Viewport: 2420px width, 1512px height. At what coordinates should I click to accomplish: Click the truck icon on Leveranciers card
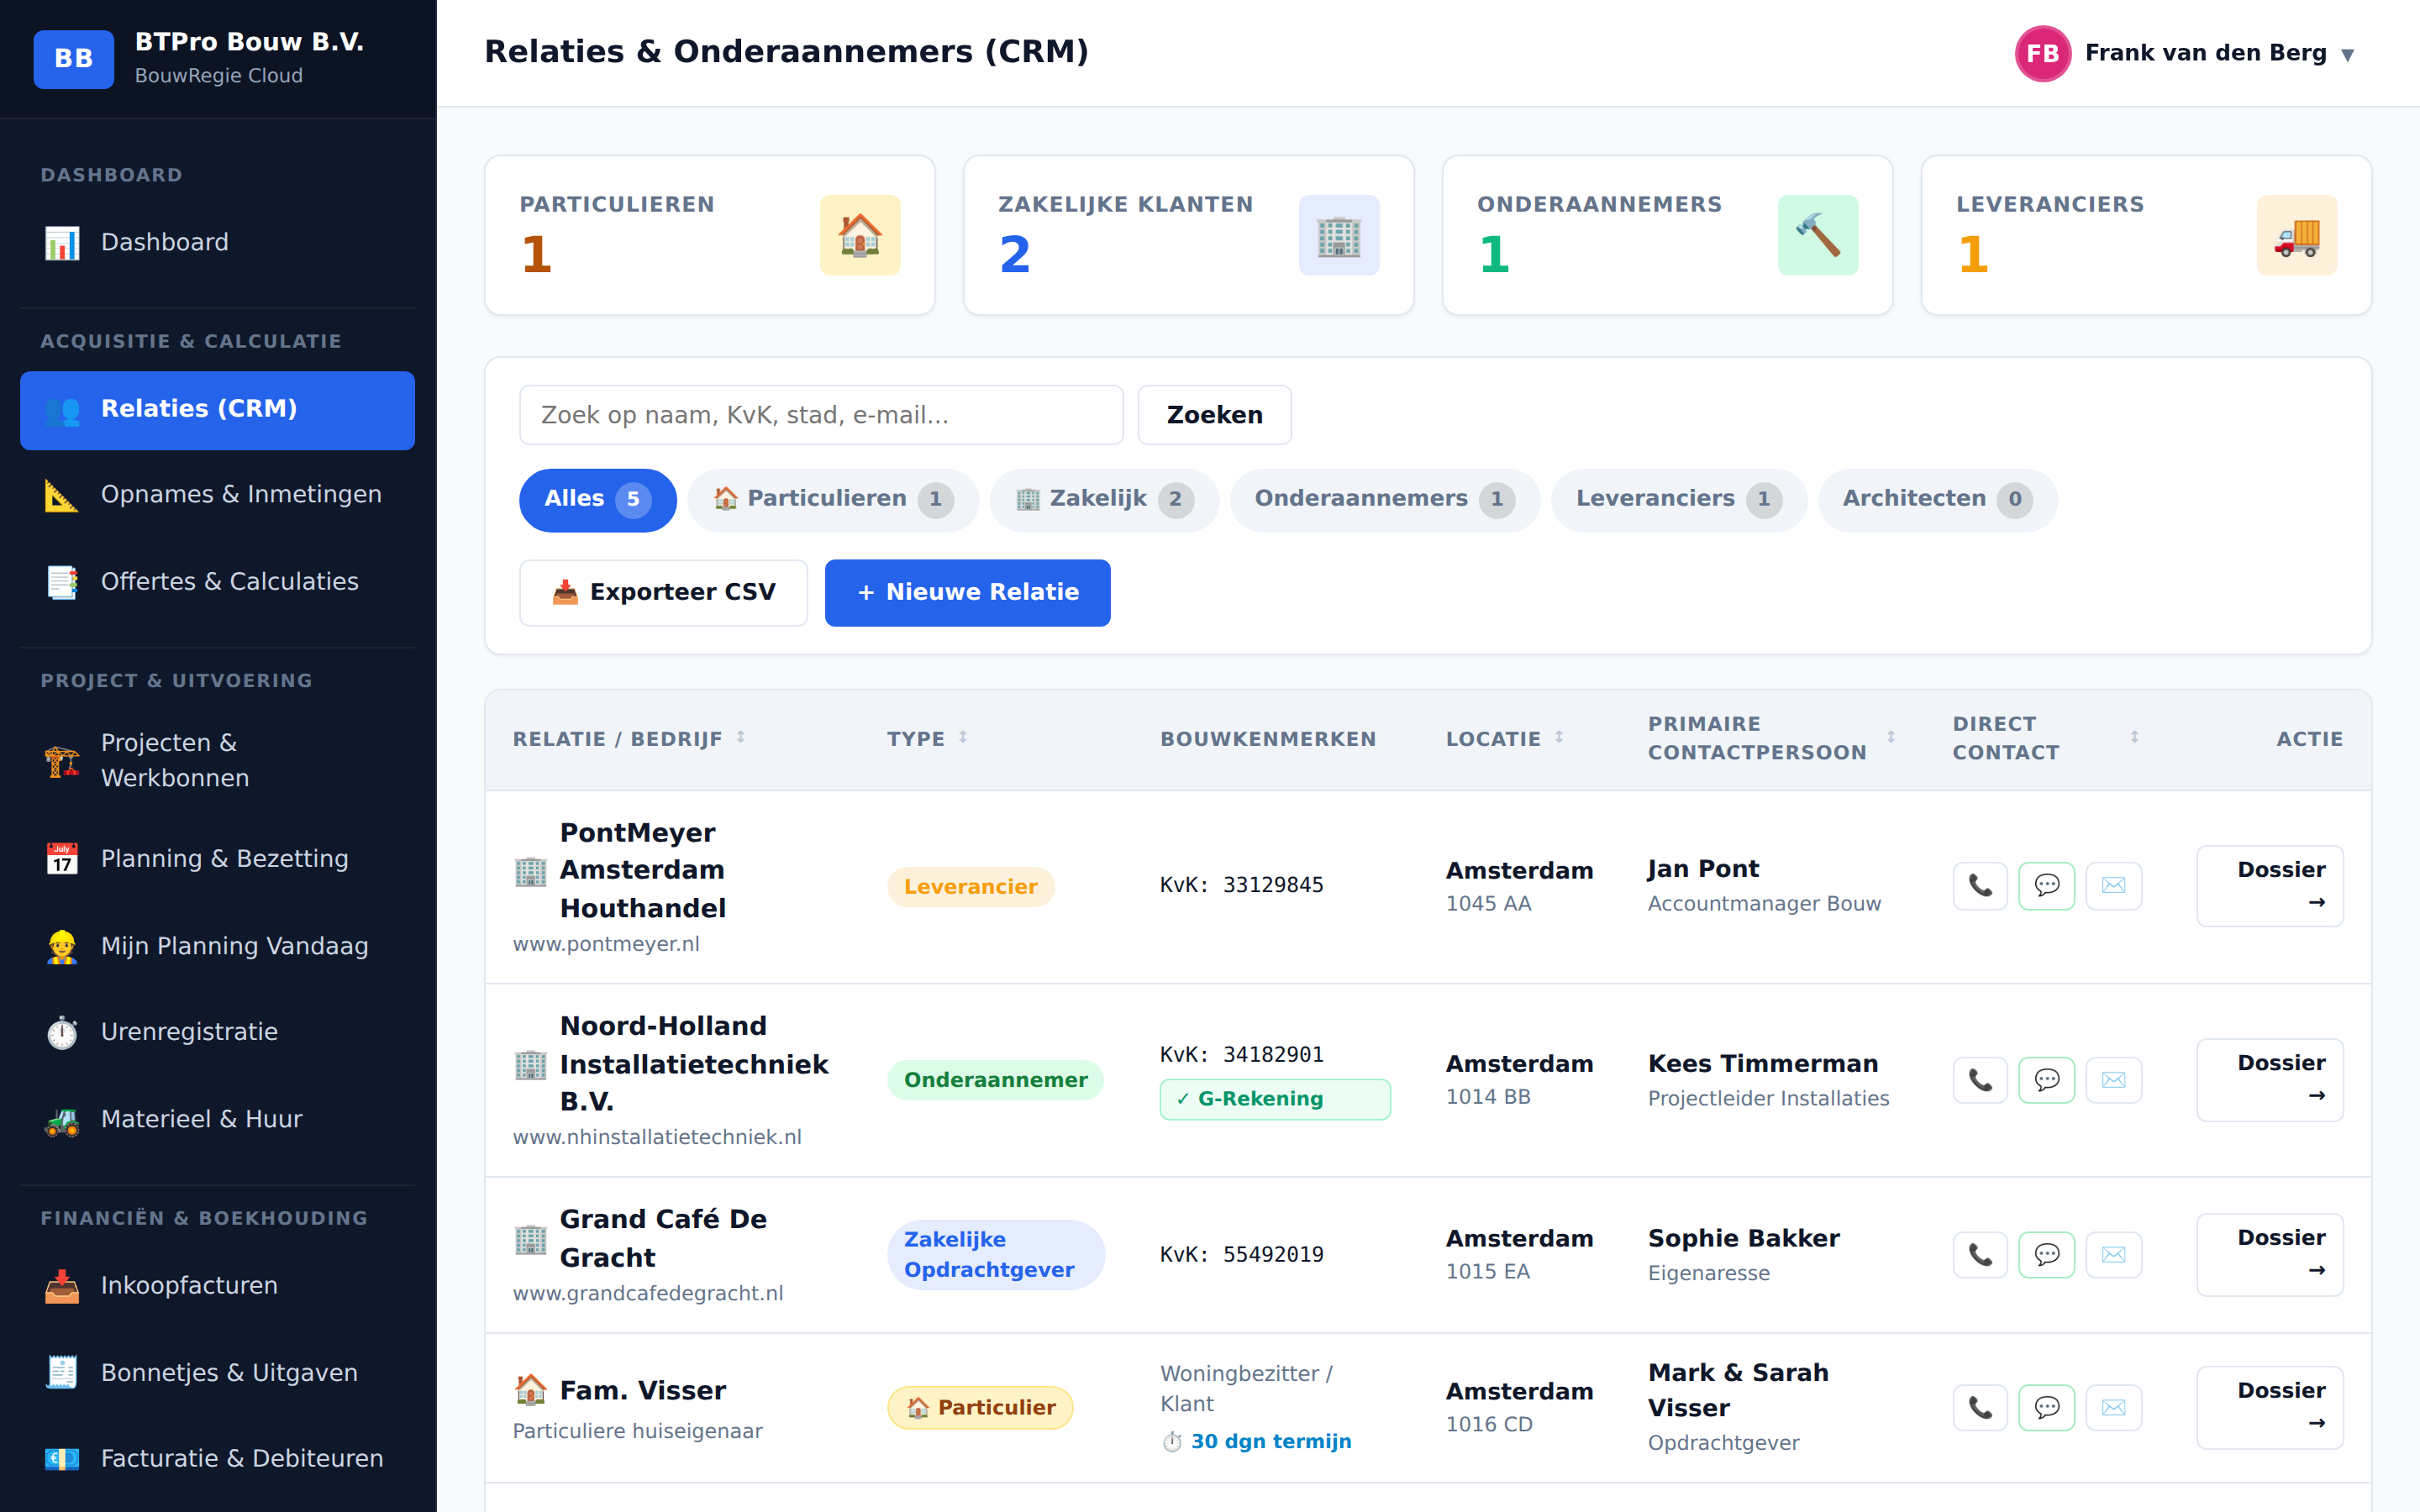(x=2297, y=235)
